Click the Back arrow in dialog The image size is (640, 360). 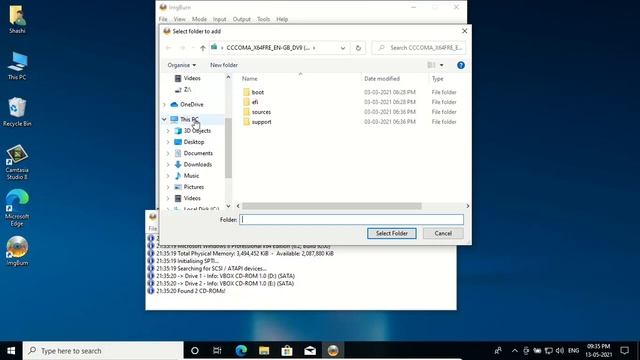tap(168, 48)
